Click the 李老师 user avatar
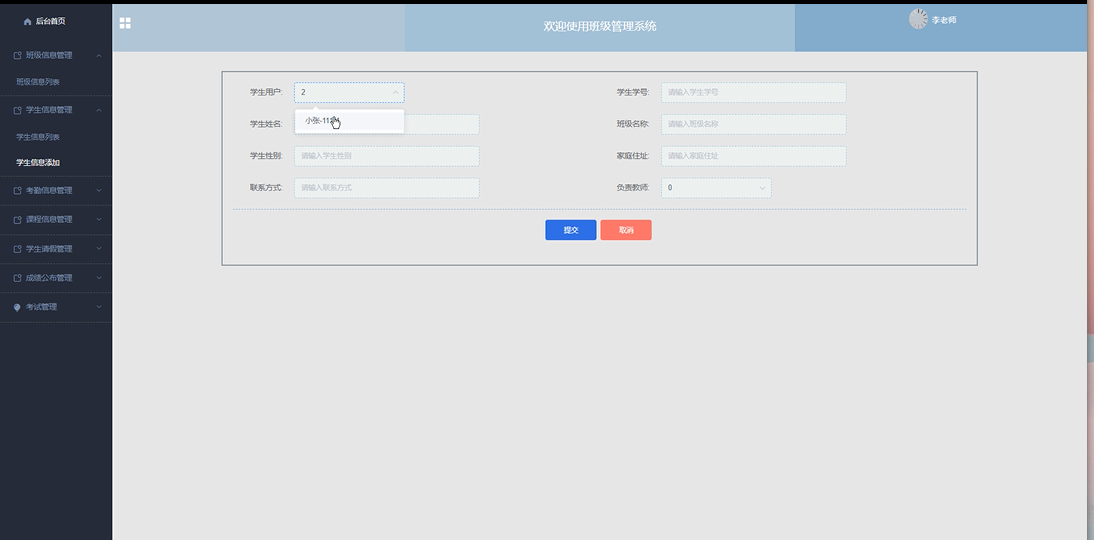Image resolution: width=1094 pixels, height=540 pixels. tap(918, 19)
